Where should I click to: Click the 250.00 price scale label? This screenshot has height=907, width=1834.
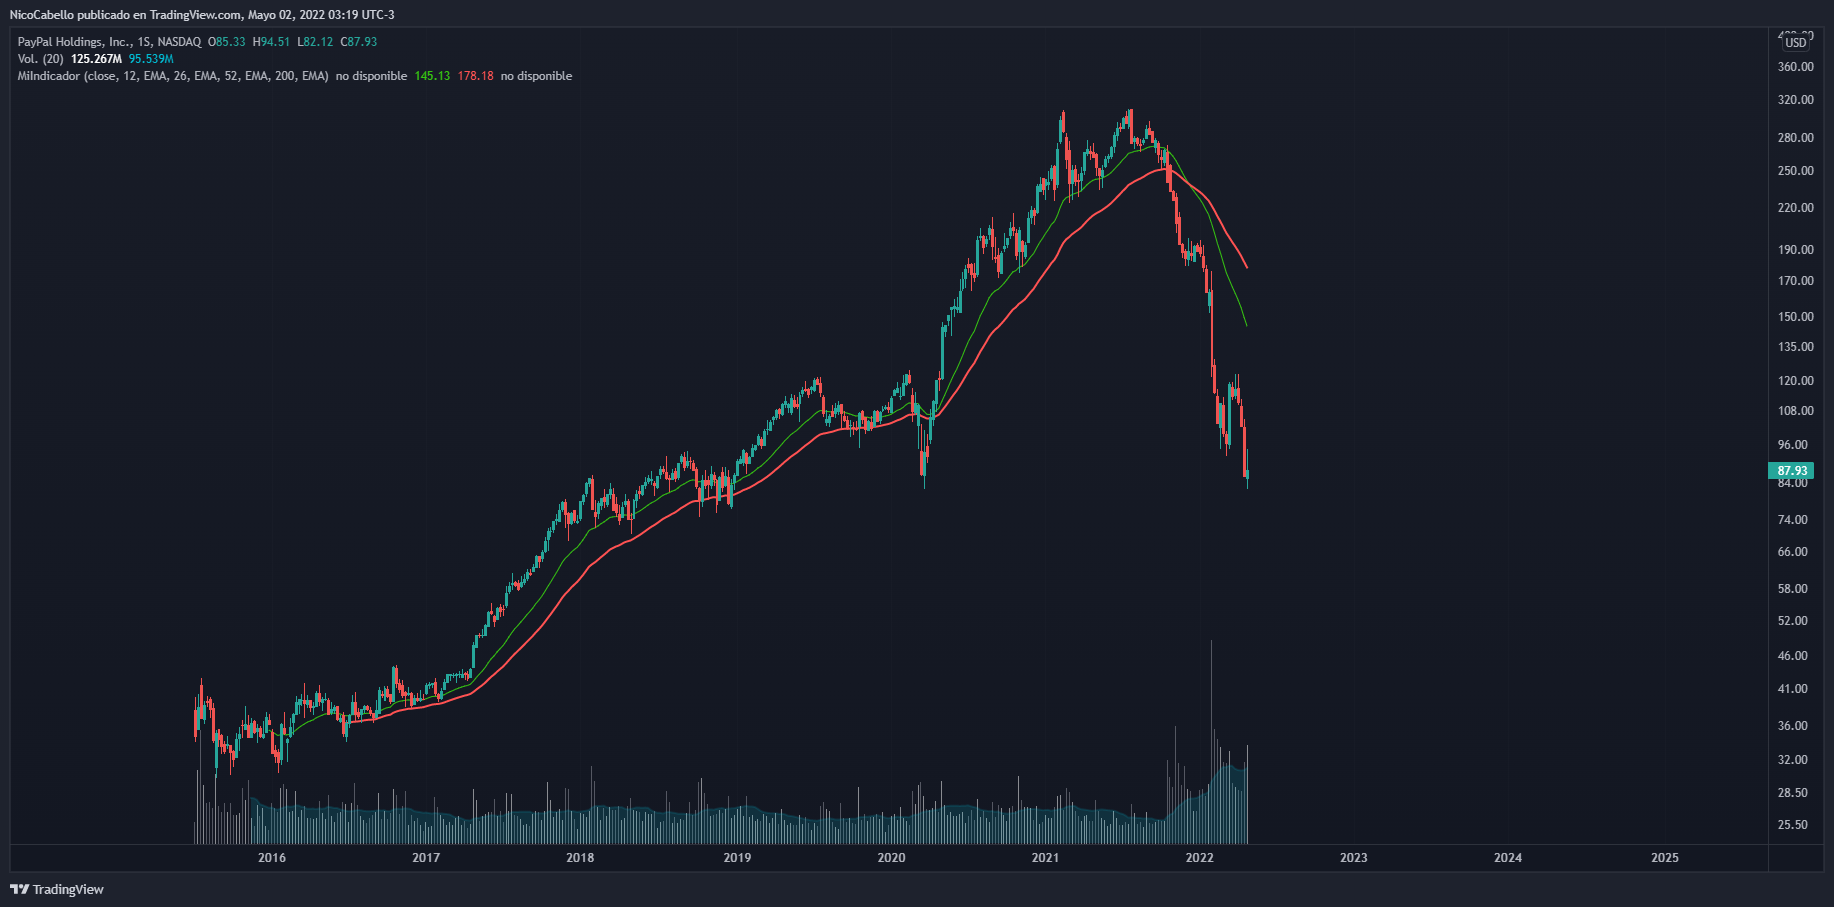click(x=1796, y=171)
